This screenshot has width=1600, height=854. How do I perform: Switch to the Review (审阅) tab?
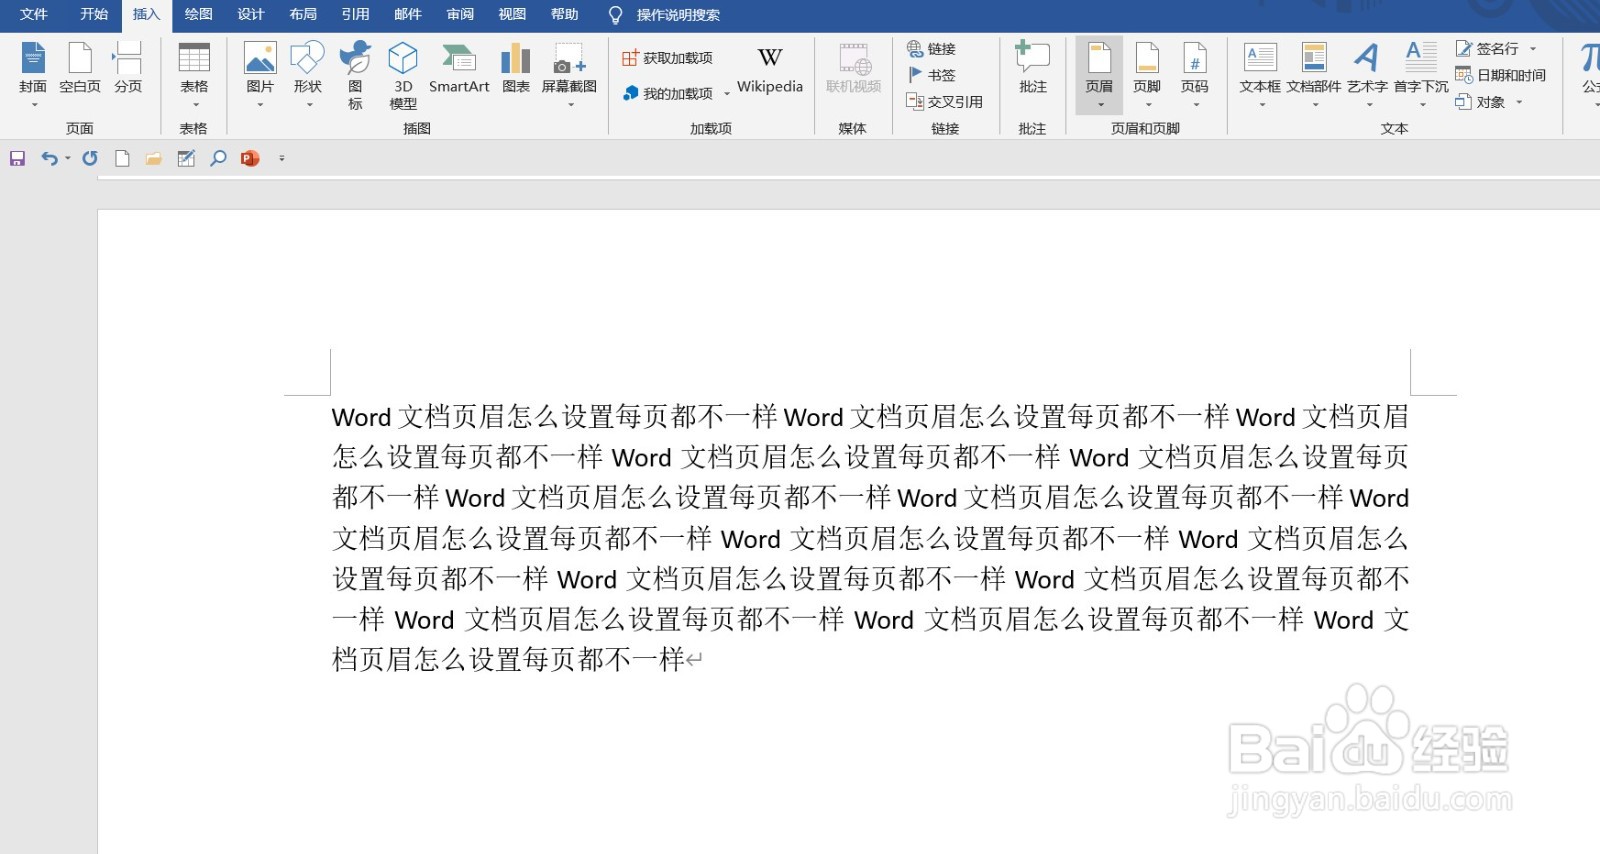(460, 14)
